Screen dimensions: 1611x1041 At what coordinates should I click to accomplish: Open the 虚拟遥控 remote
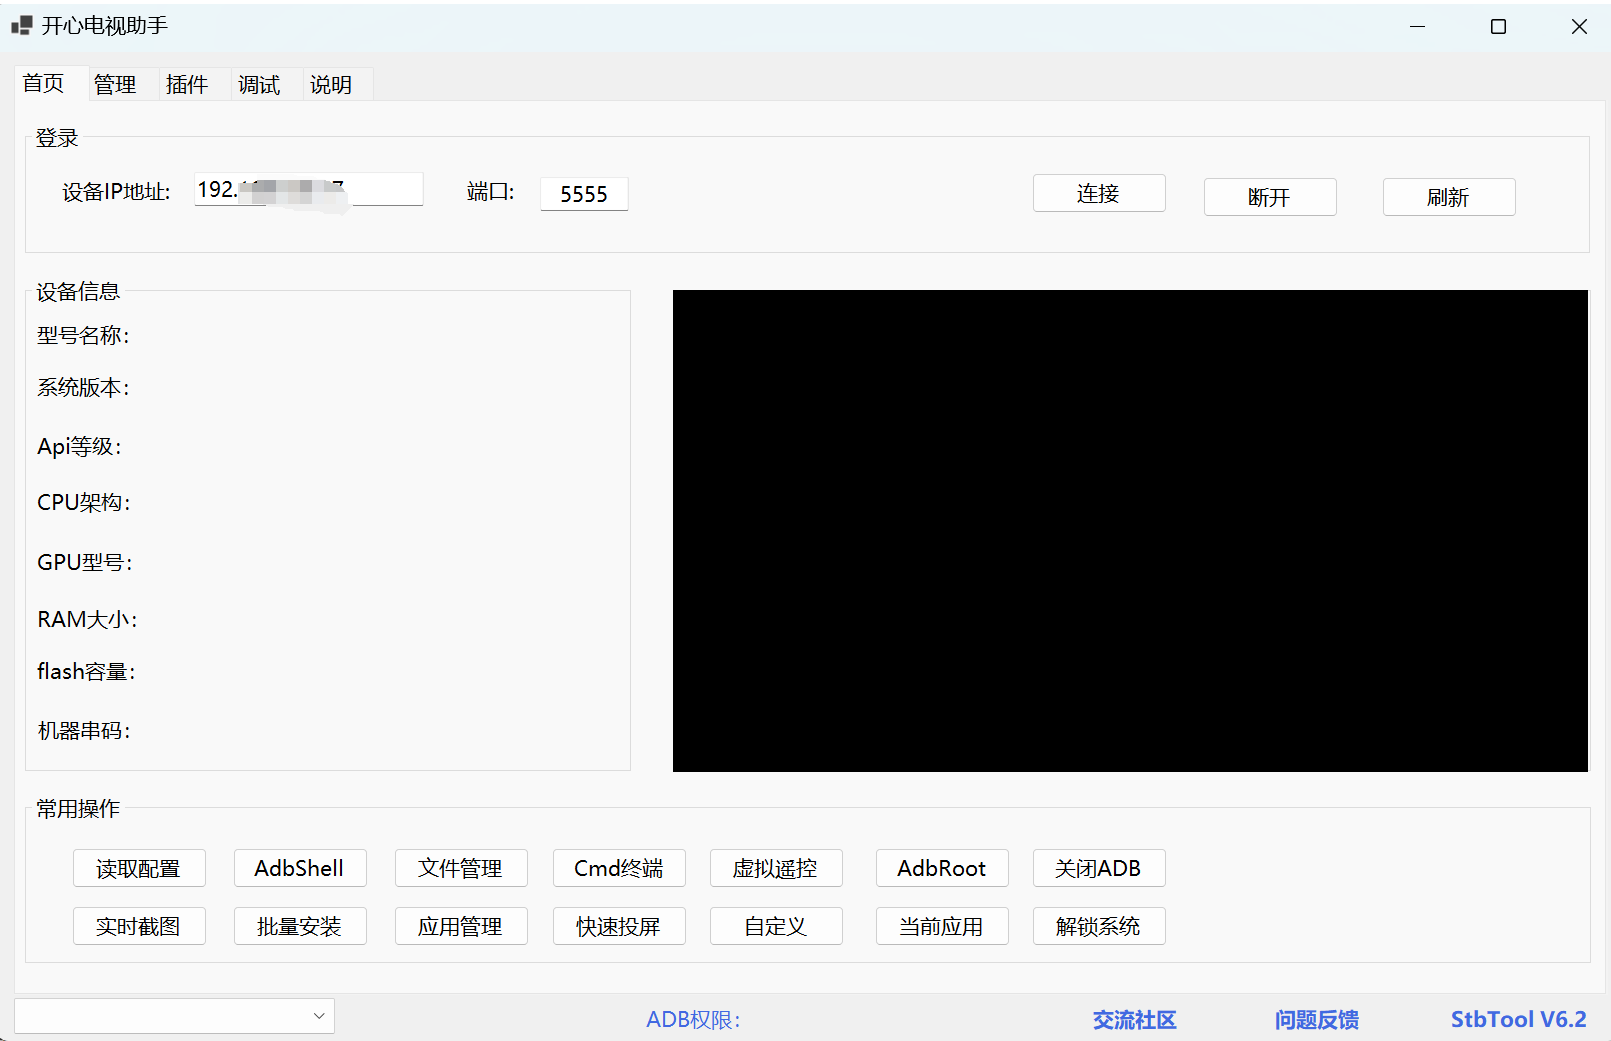coord(776,868)
